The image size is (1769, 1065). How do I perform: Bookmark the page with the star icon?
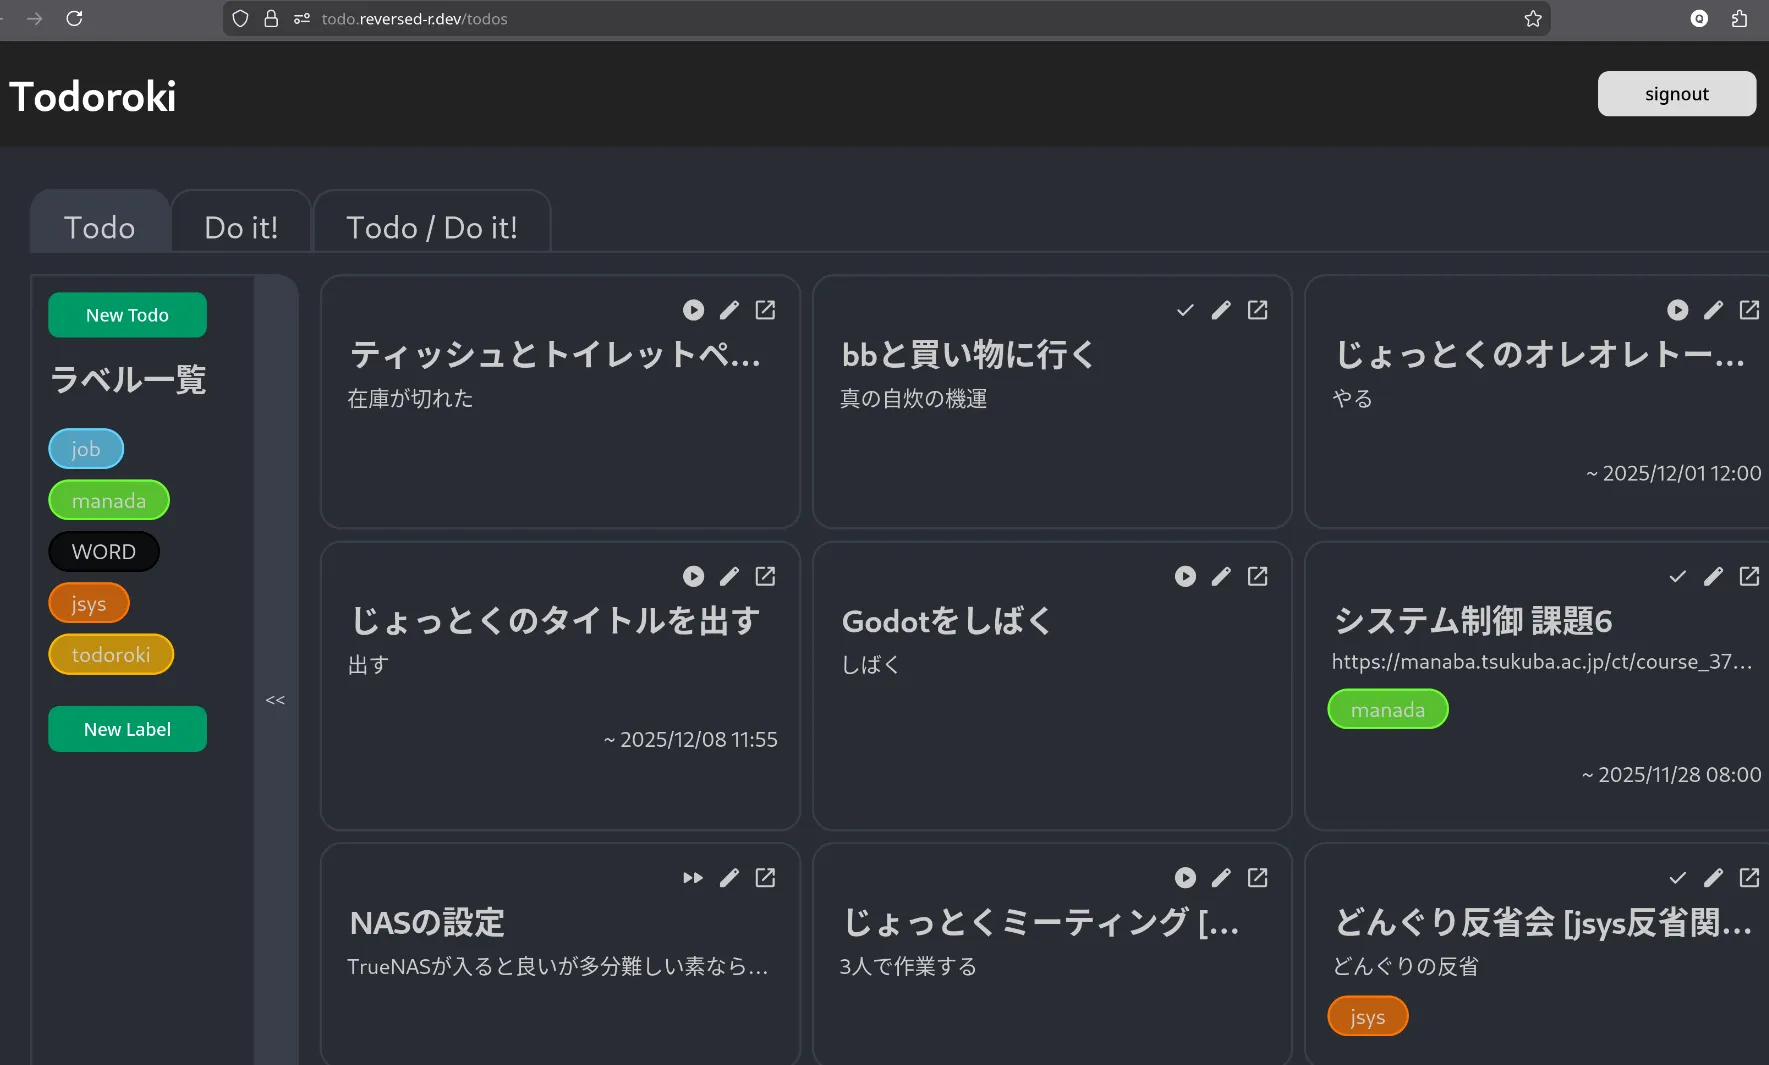coord(1532,18)
